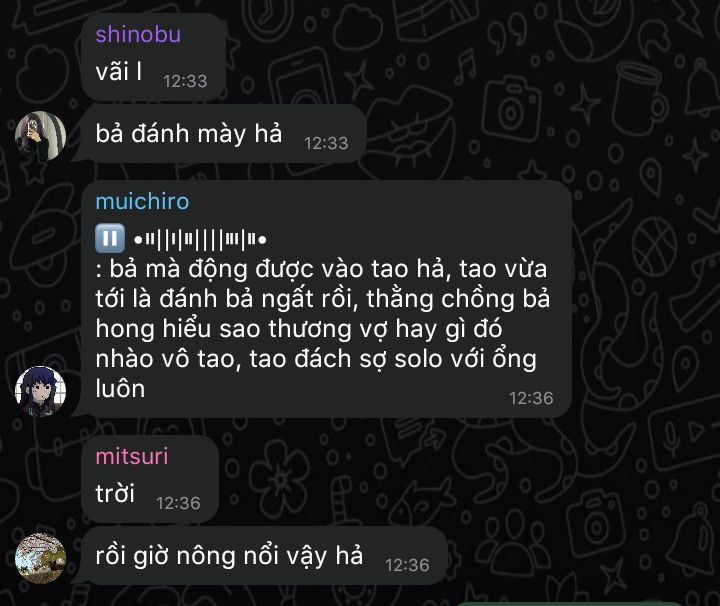Tap the muichiro sender name
Viewport: 720px width, 606px height.
142,202
